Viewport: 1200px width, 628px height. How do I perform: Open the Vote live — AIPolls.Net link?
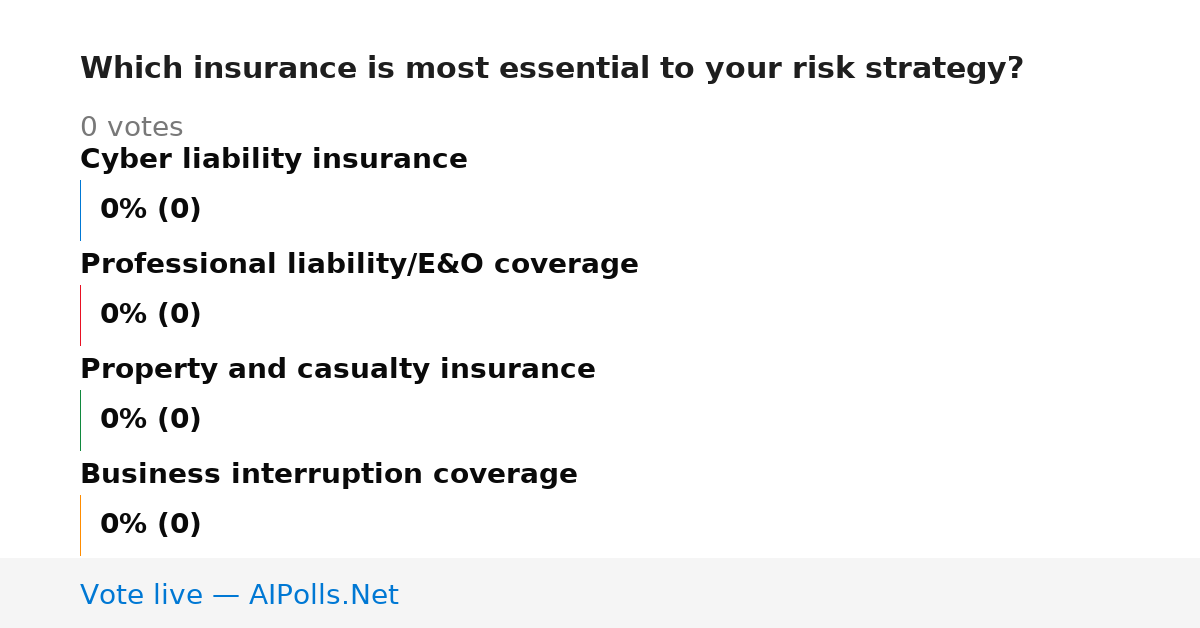239,596
